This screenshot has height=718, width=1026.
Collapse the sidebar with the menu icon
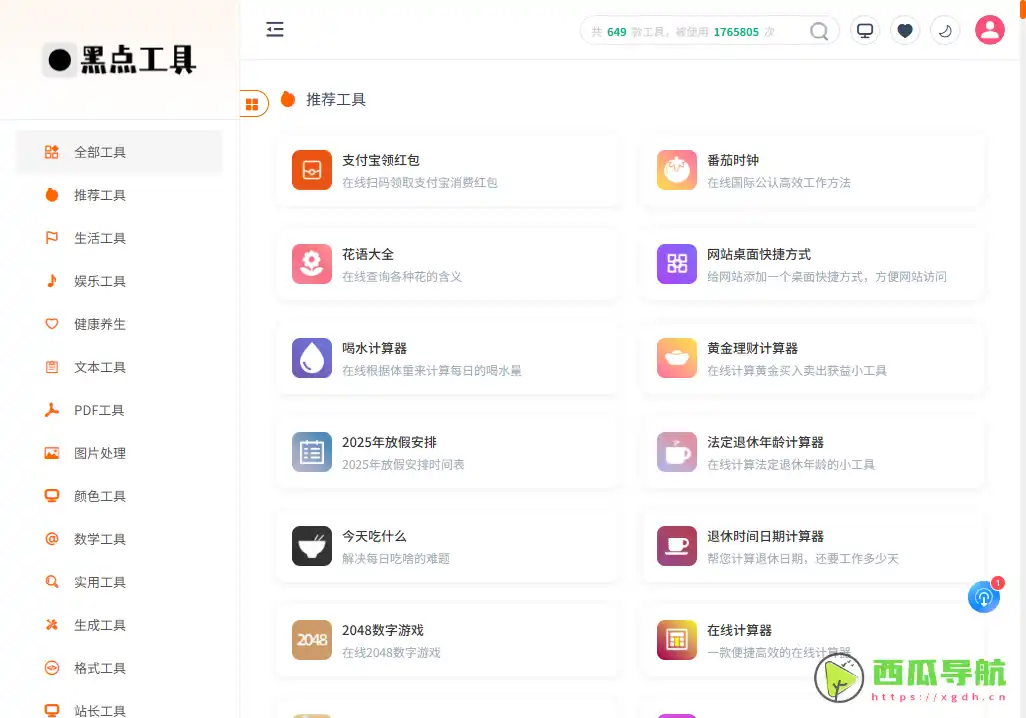point(275,29)
